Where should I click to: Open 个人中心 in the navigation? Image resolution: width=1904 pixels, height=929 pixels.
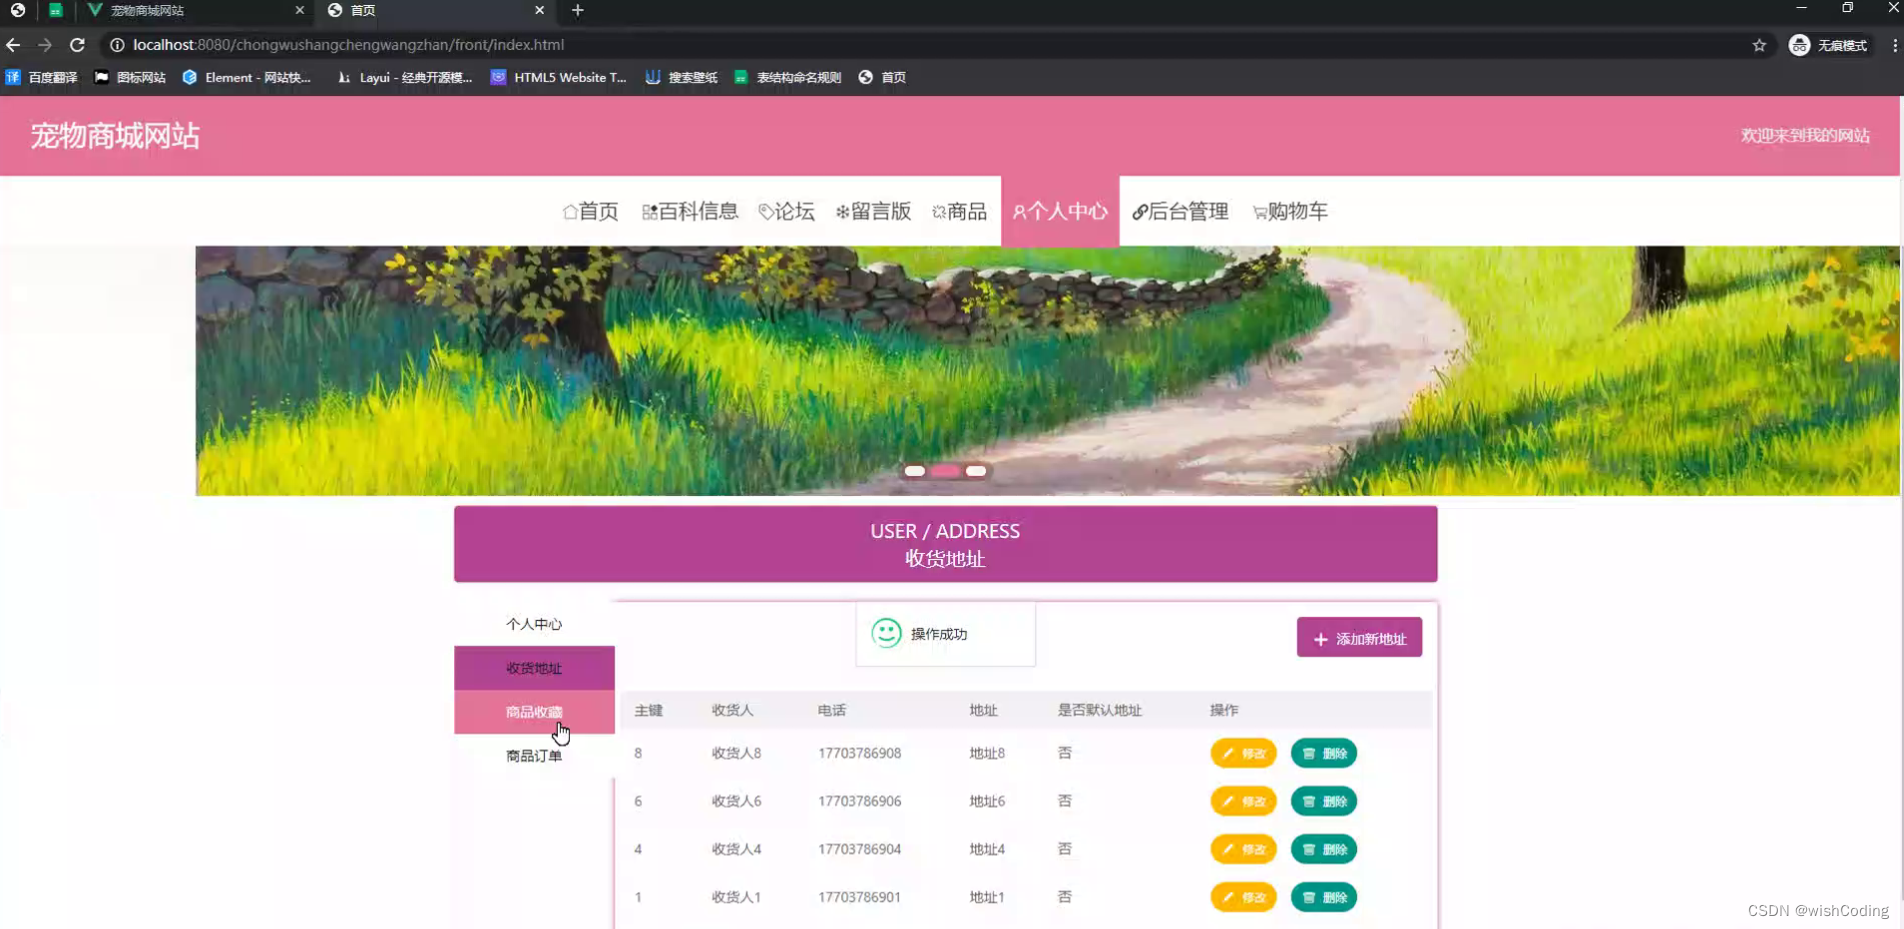1060,211
